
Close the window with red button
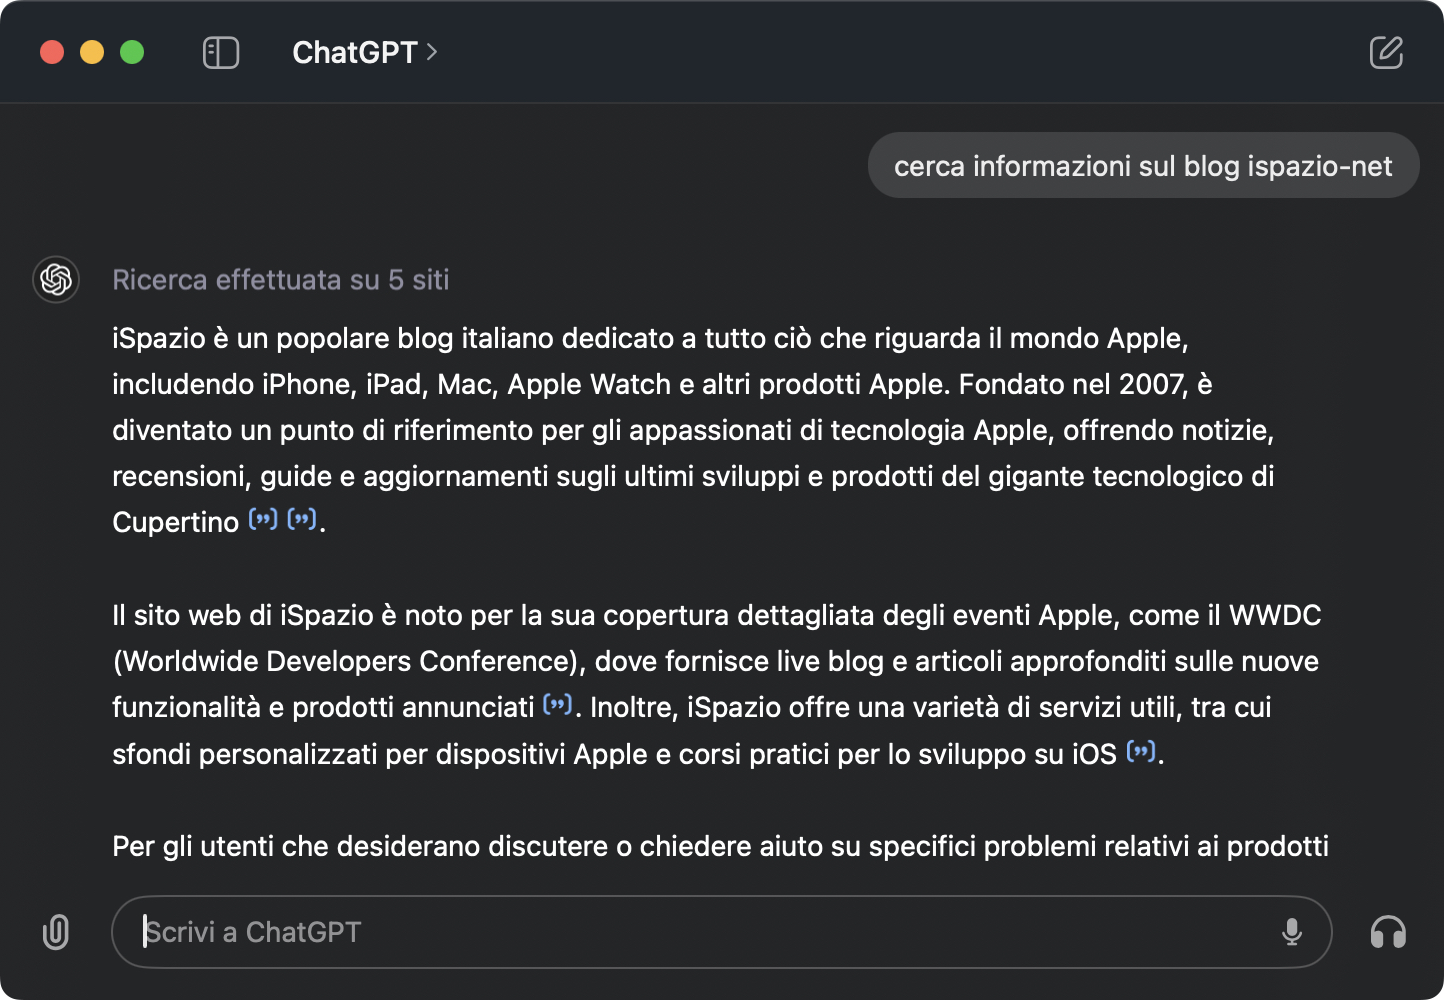click(52, 52)
